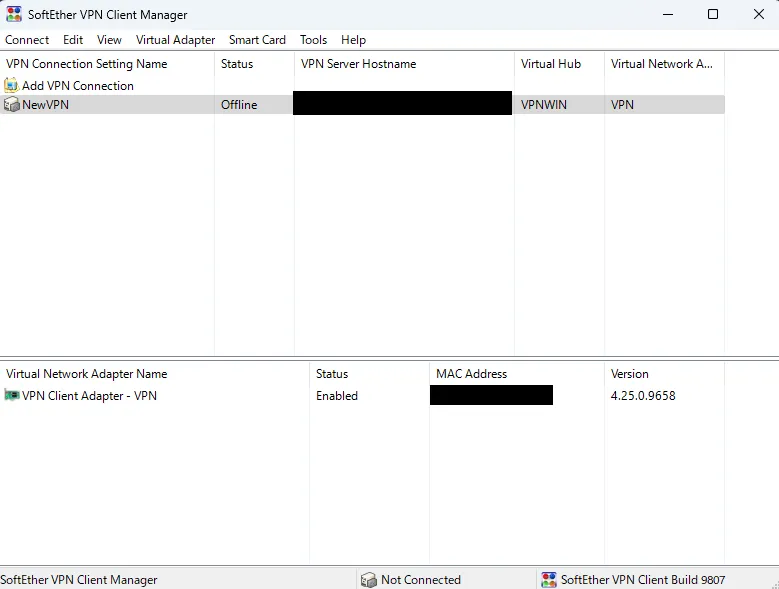
Task: Open the Tools menu
Action: [x=313, y=40]
